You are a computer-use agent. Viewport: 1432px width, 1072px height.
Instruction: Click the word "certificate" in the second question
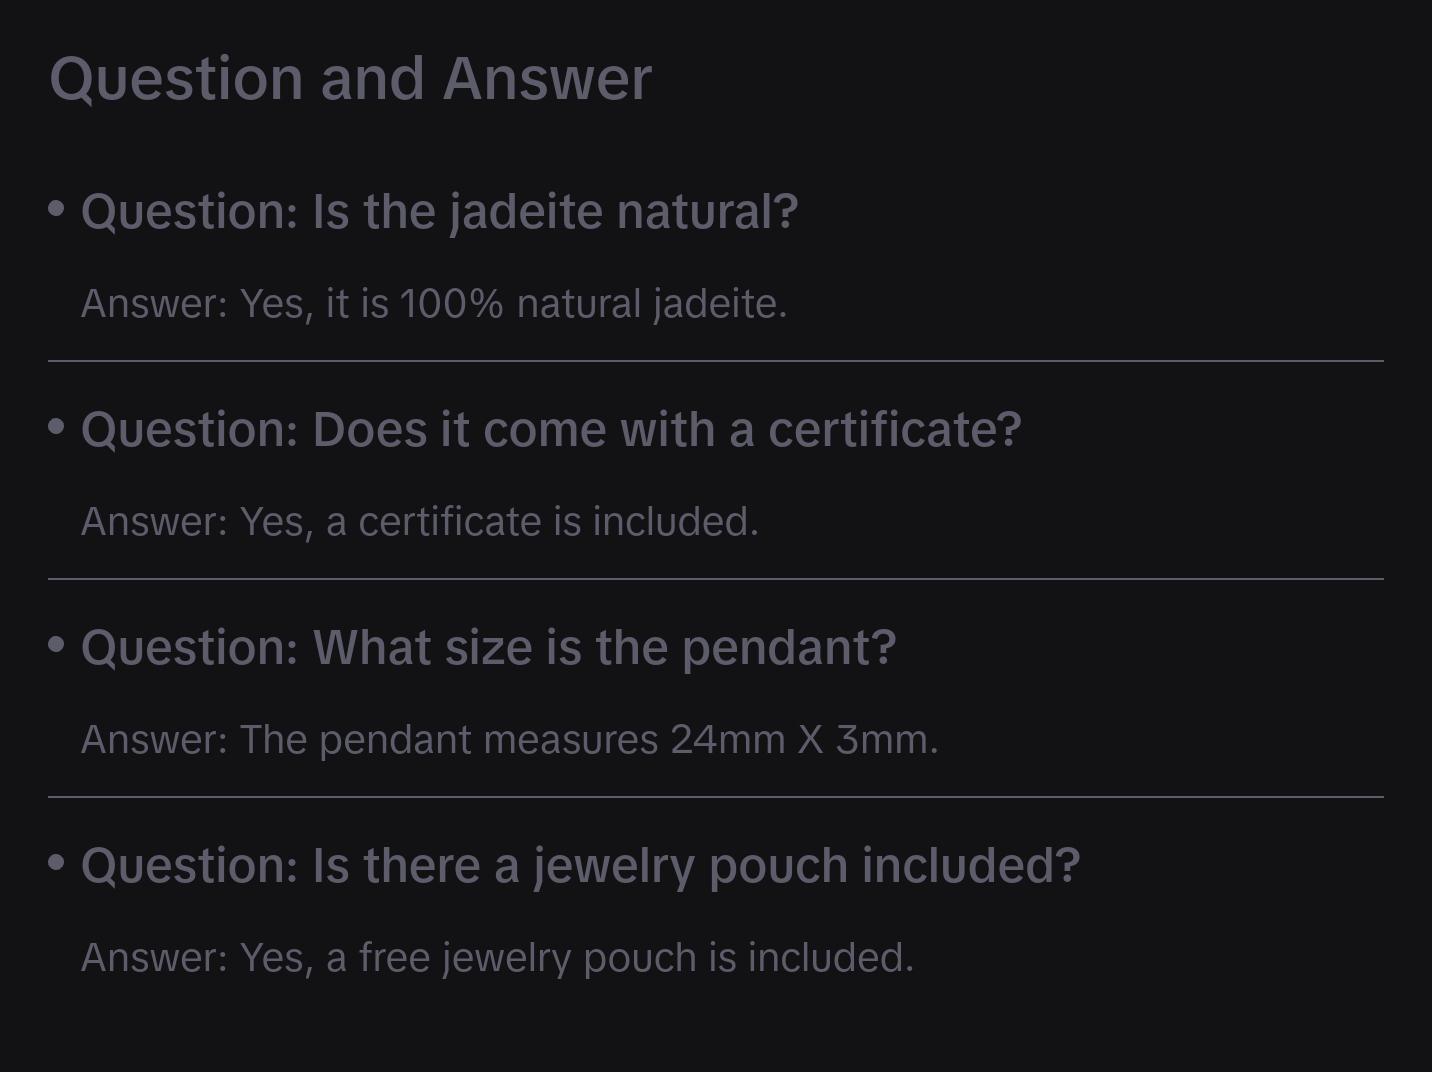[894, 430]
